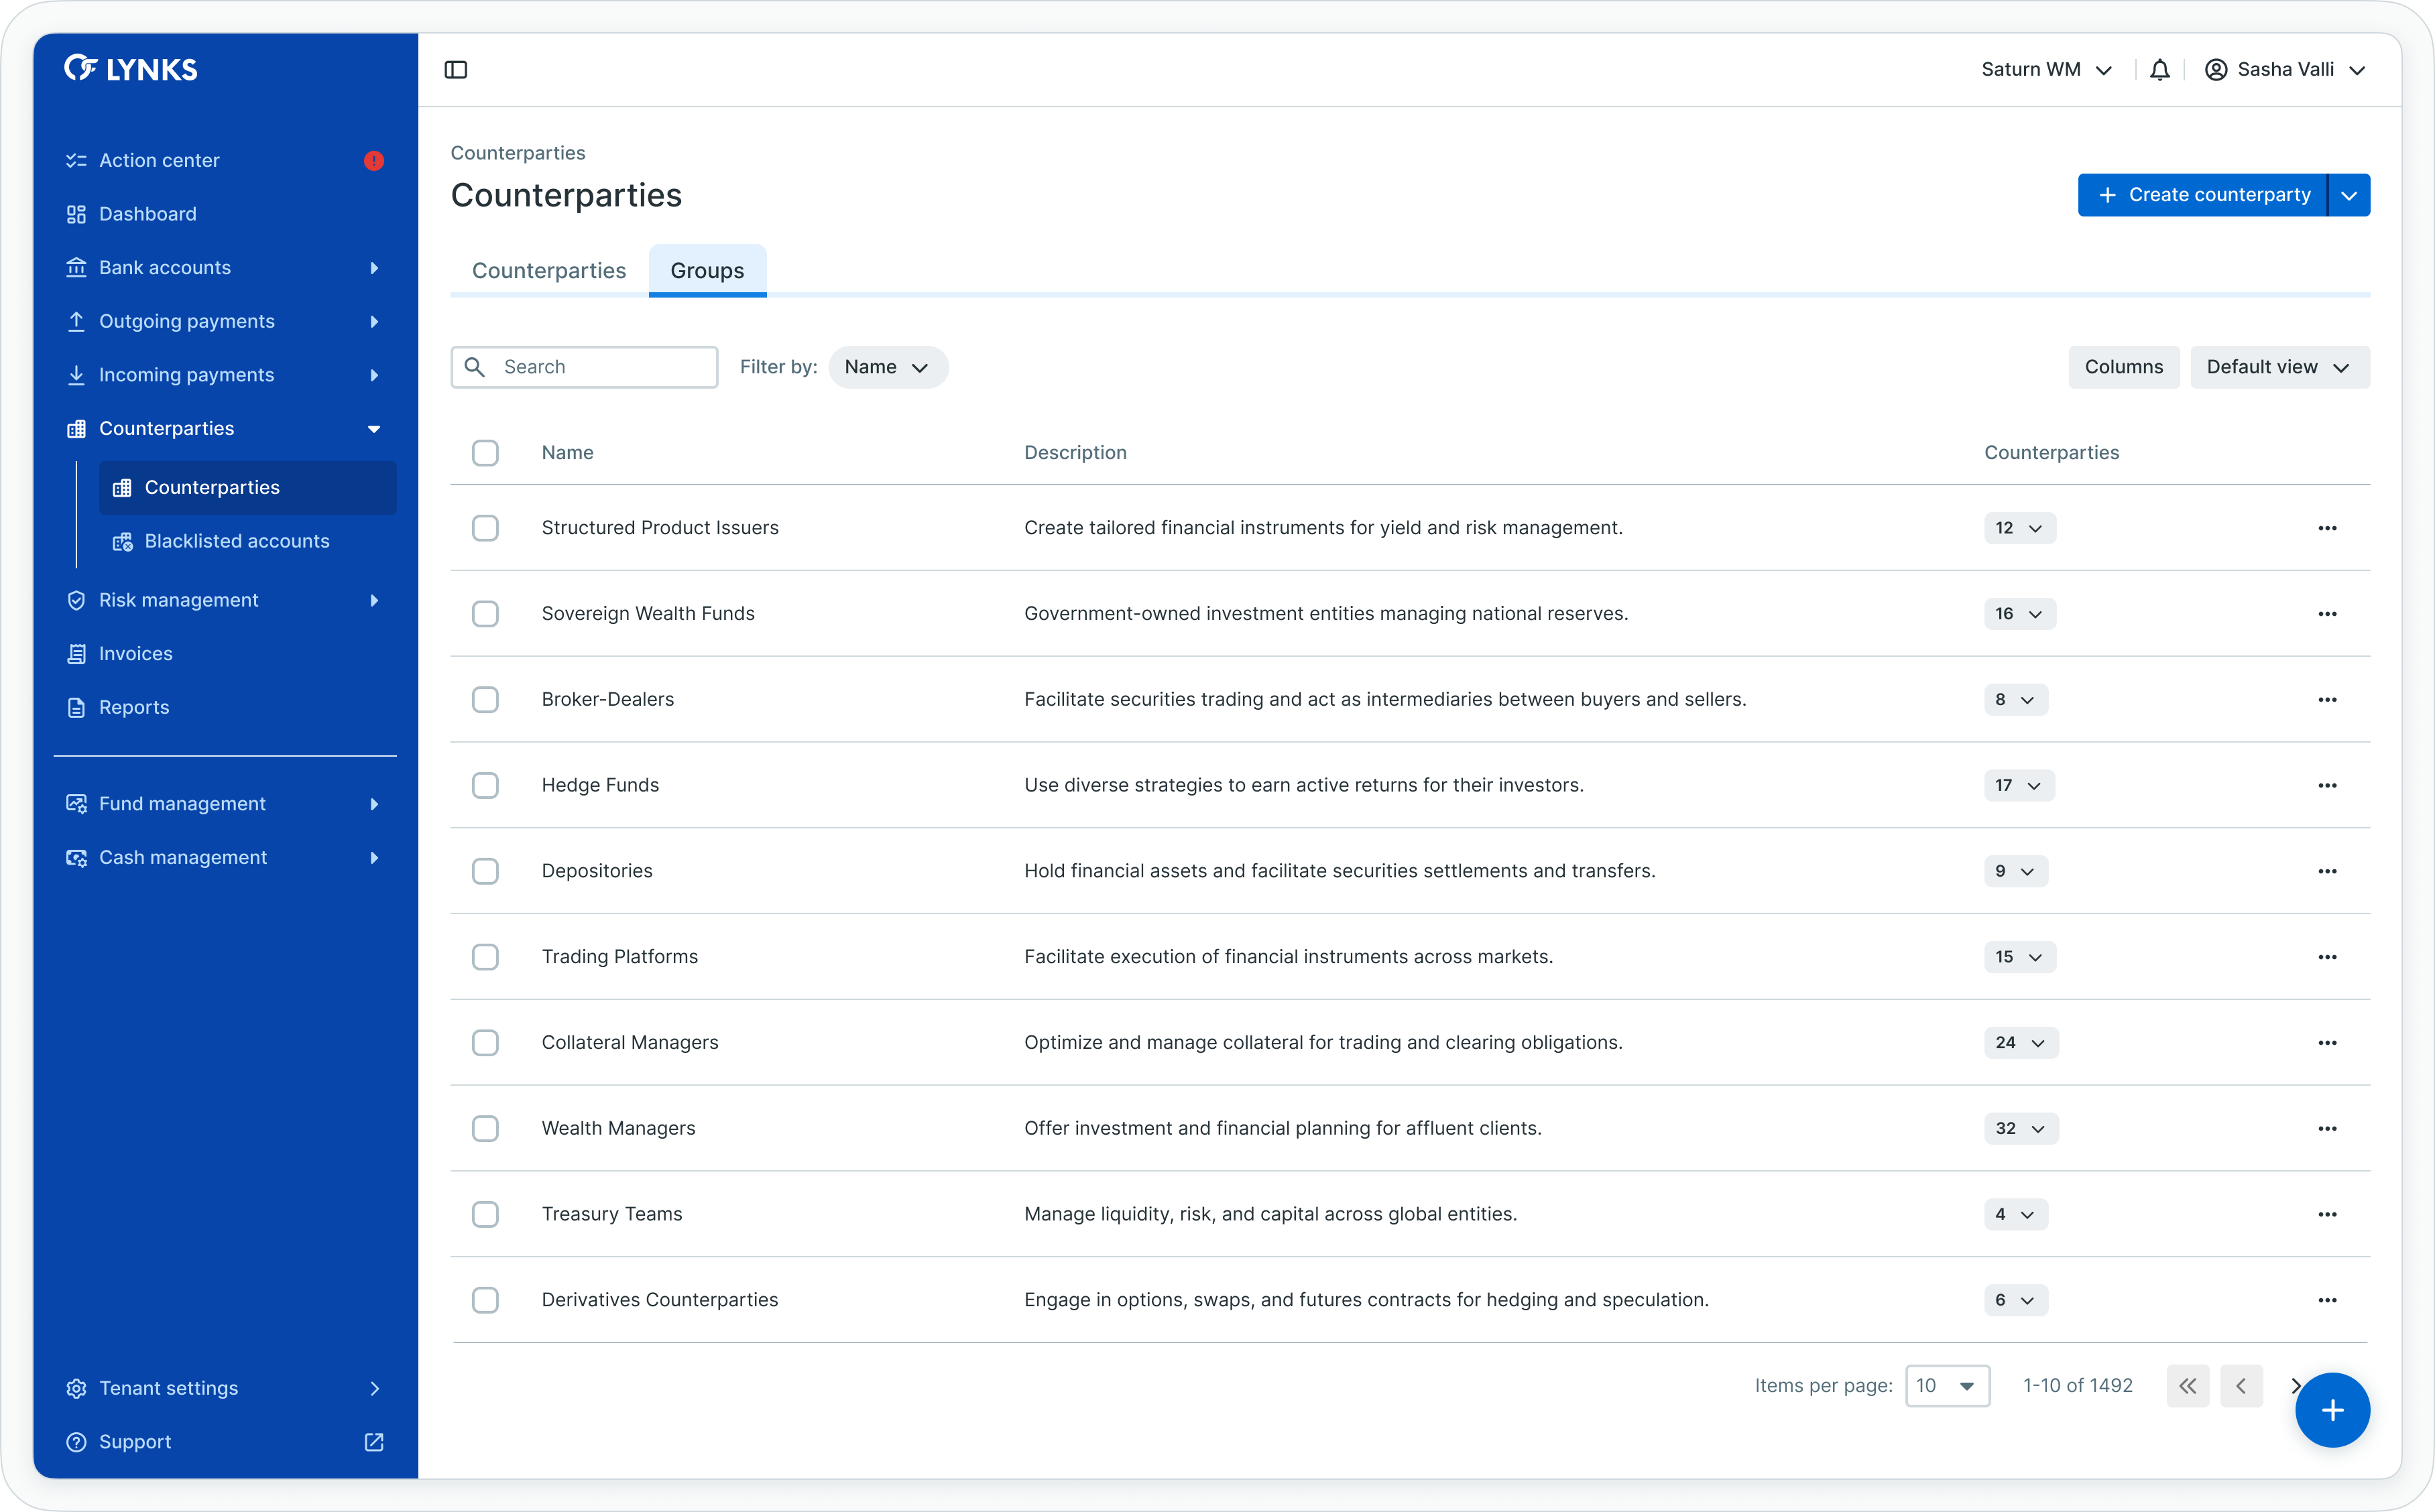
Task: Click the blue floating plus button
Action: pyautogui.click(x=2332, y=1410)
